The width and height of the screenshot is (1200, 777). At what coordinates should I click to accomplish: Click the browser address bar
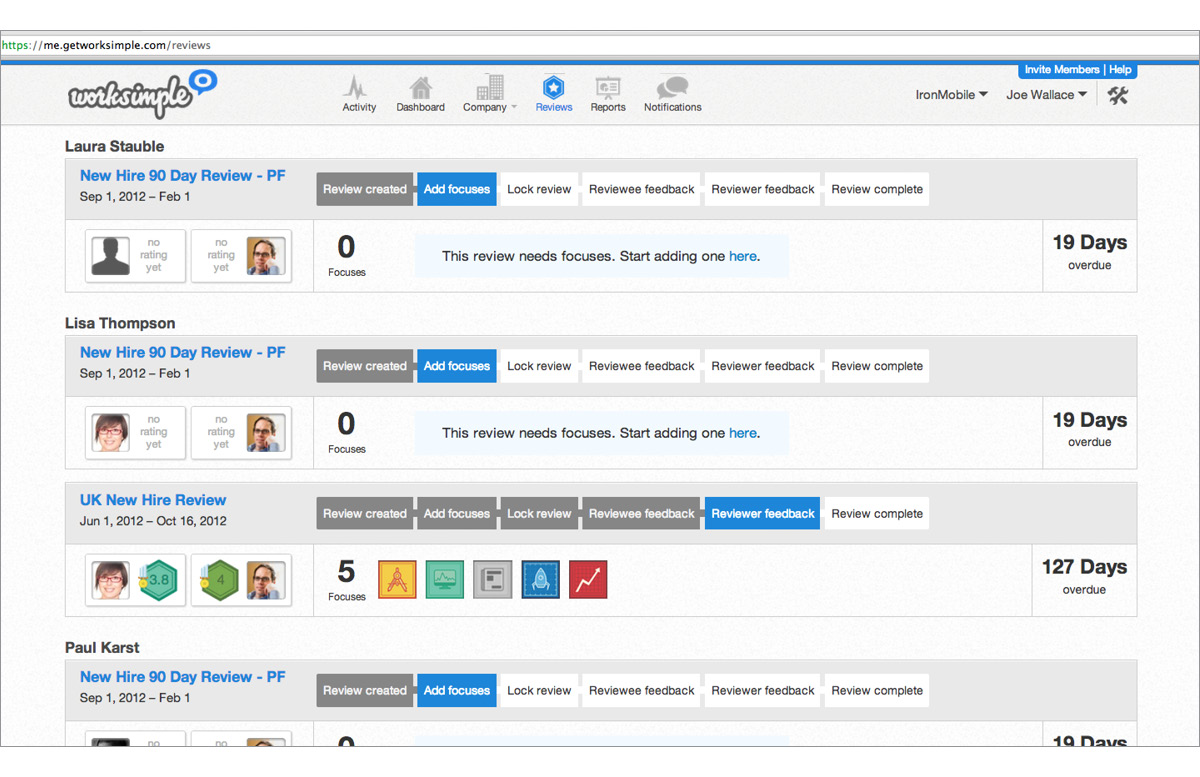(x=600, y=45)
